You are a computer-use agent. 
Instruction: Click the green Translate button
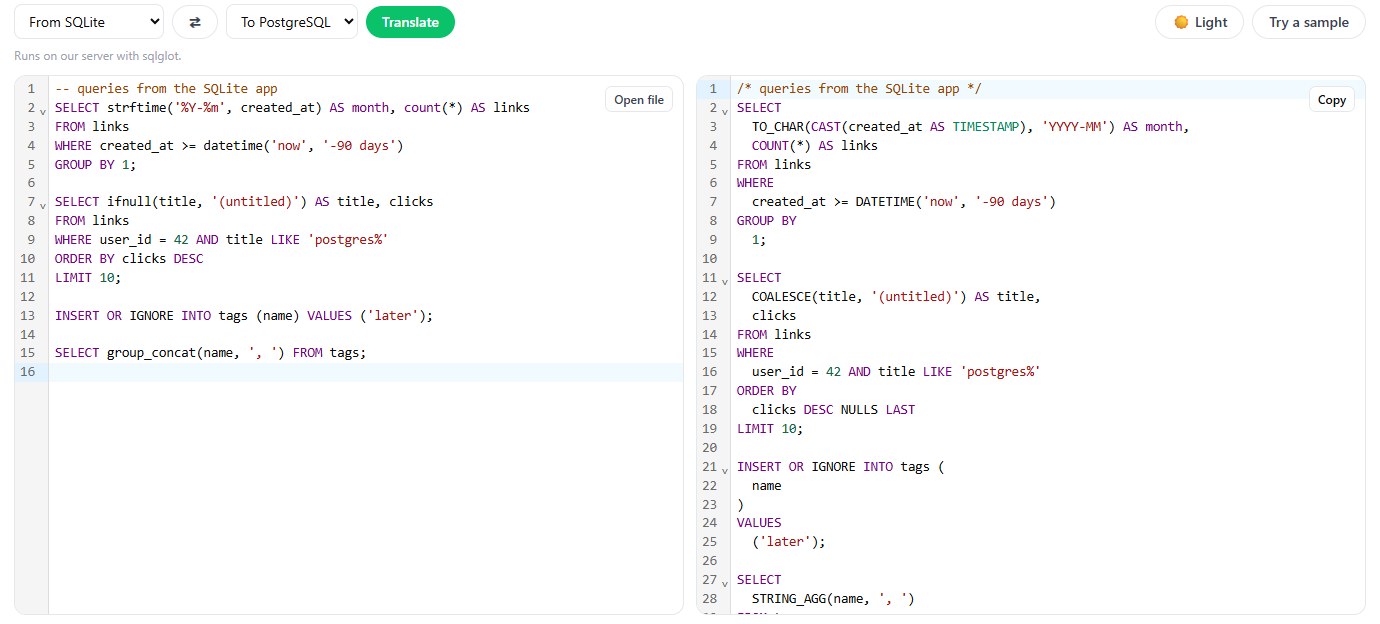click(x=410, y=22)
